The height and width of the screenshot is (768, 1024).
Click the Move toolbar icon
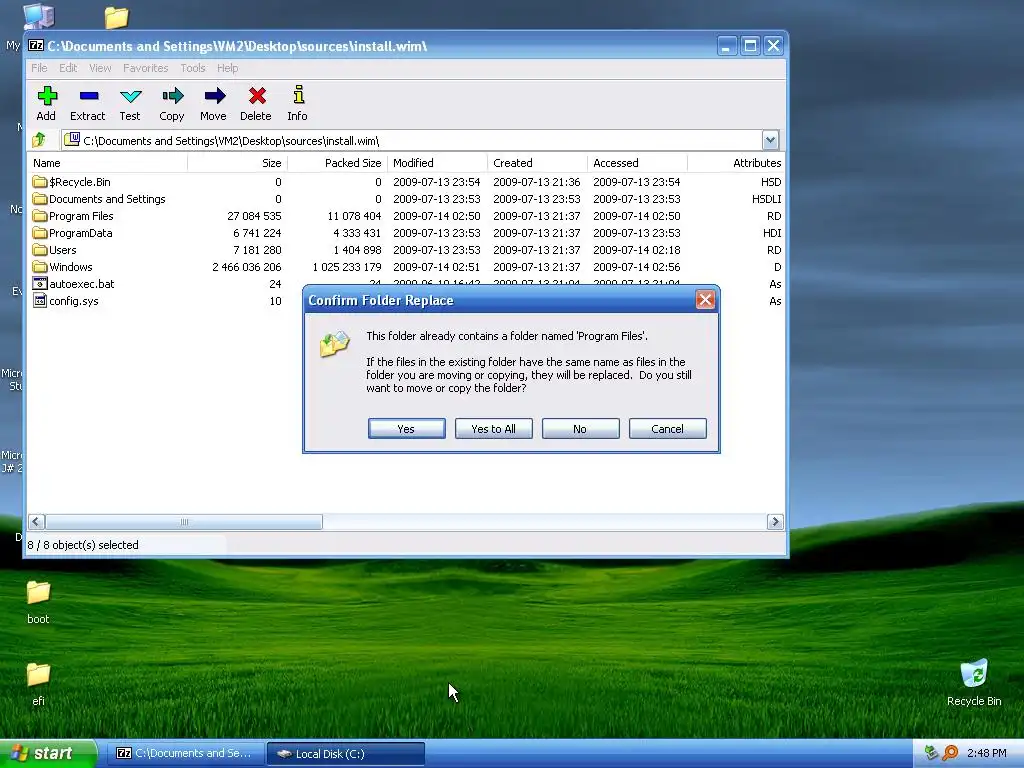tap(214, 97)
